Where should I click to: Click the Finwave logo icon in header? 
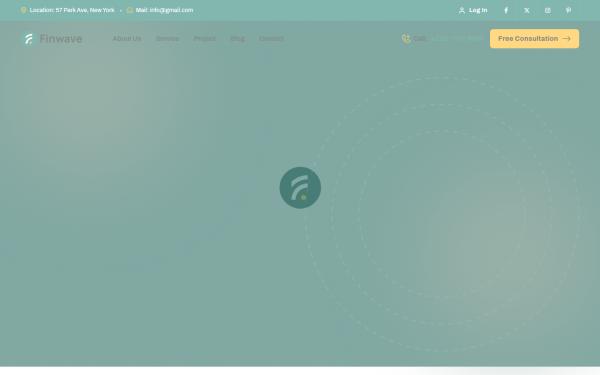click(29, 39)
